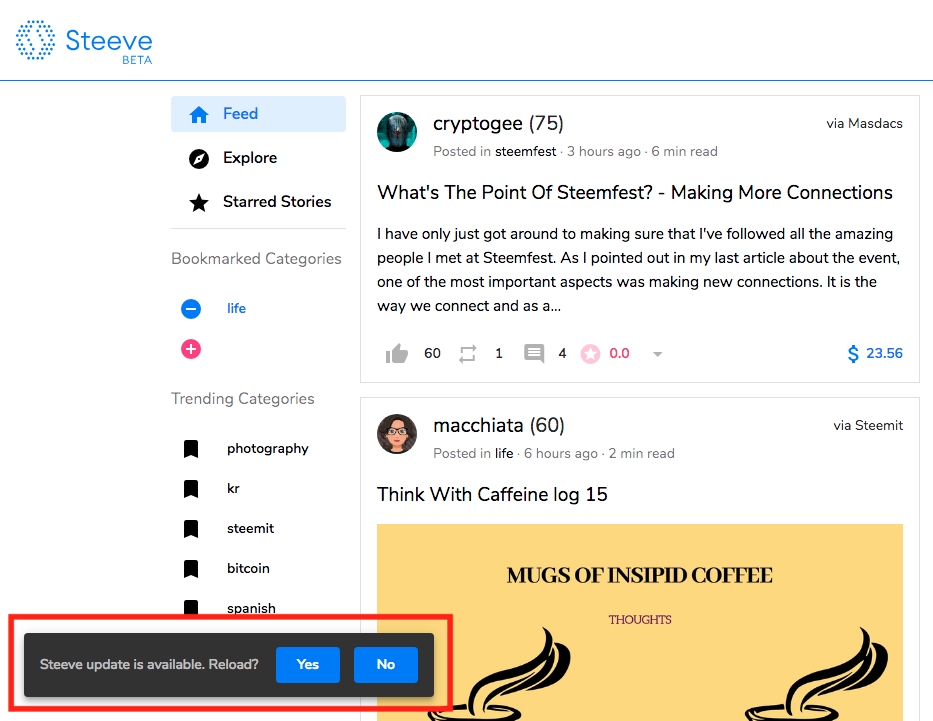Open the macchiata (60) author name
Image resolution: width=933 pixels, height=721 pixels.
pos(499,425)
